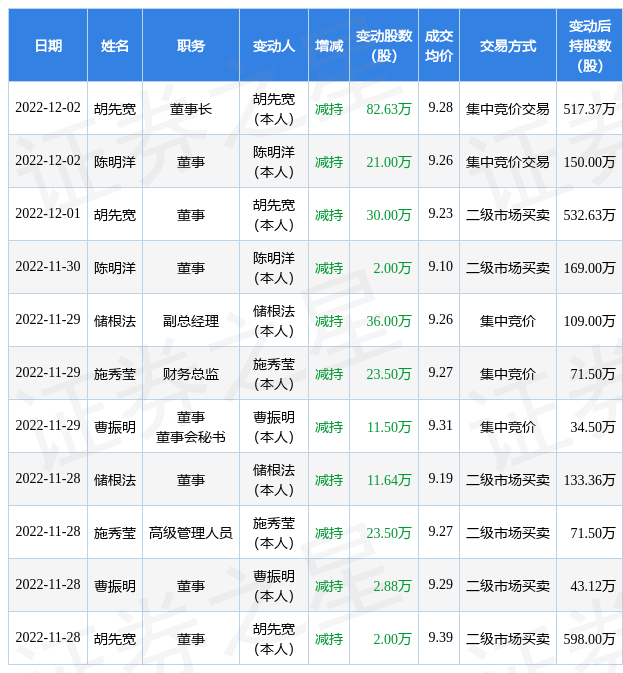Image resolution: width=623 pixels, height=673 pixels.
Task: Click the 517.37万 holdings value
Action: pyautogui.click(x=590, y=109)
